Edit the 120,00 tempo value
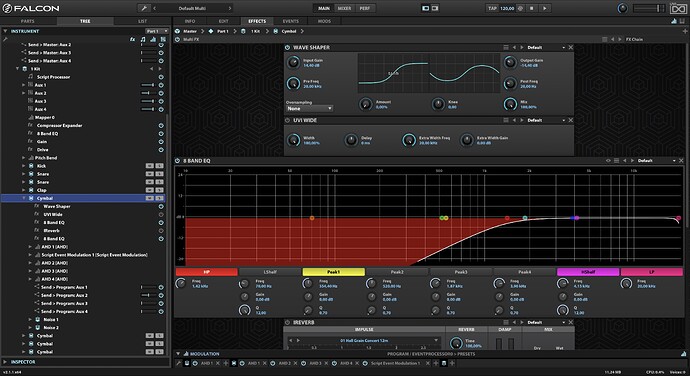 click(507, 8)
